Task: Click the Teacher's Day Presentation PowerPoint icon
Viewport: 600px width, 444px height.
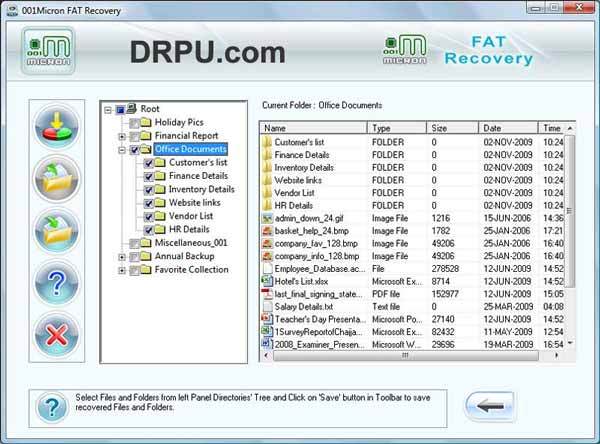Action: 267,319
